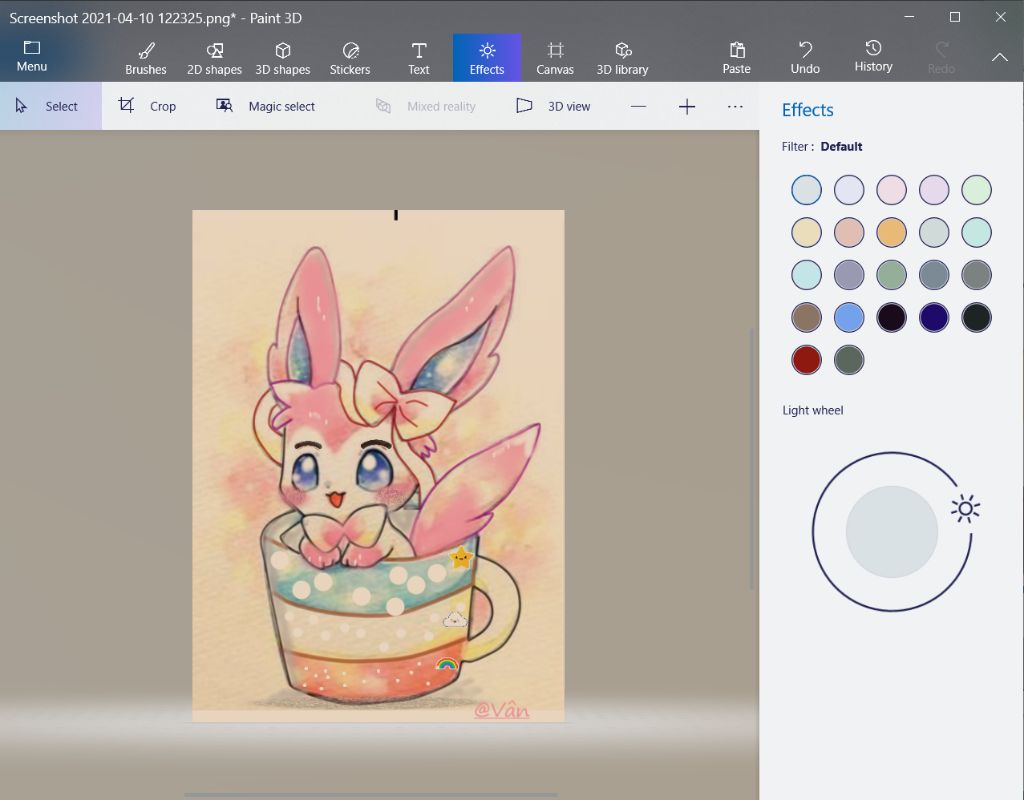Open the Brushes tool tab
Screen dimensions: 1024x800
tap(146, 58)
